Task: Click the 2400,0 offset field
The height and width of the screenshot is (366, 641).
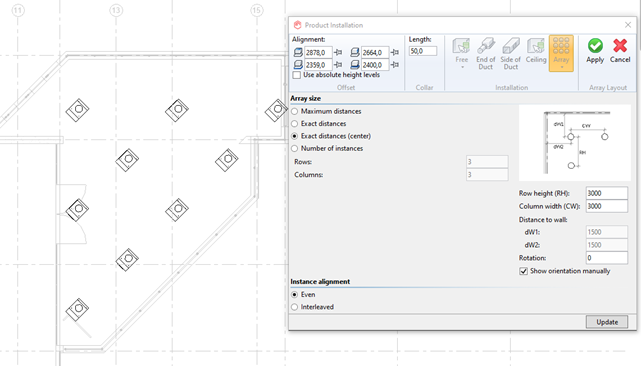Action: 375,65
